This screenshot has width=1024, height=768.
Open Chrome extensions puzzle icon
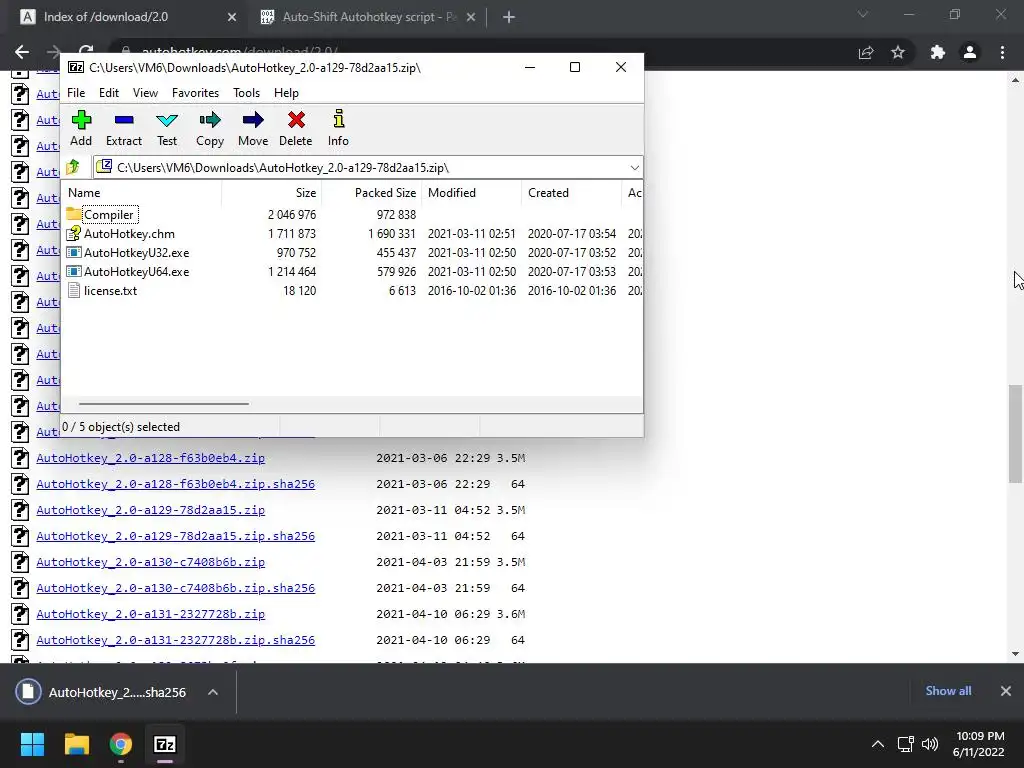(x=938, y=52)
